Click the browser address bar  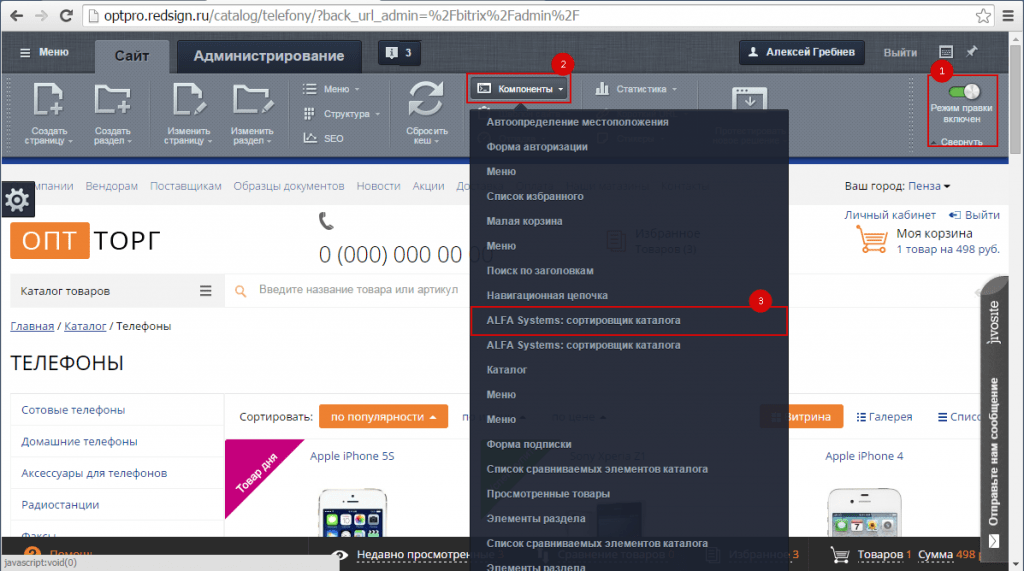point(529,16)
